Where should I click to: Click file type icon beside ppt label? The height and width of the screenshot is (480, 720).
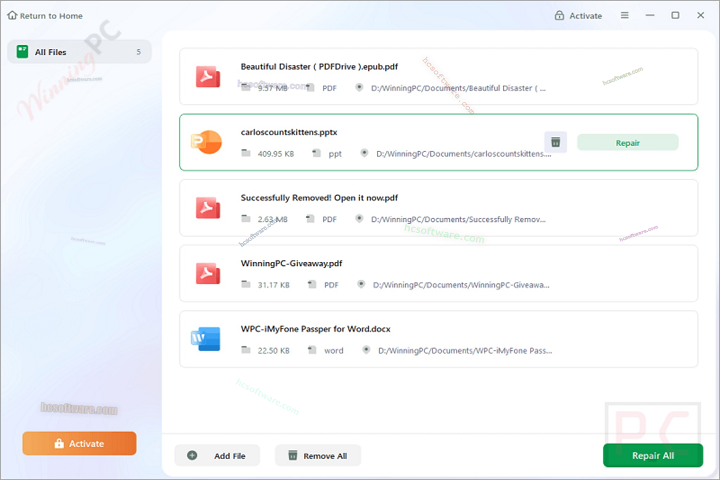(x=316, y=153)
